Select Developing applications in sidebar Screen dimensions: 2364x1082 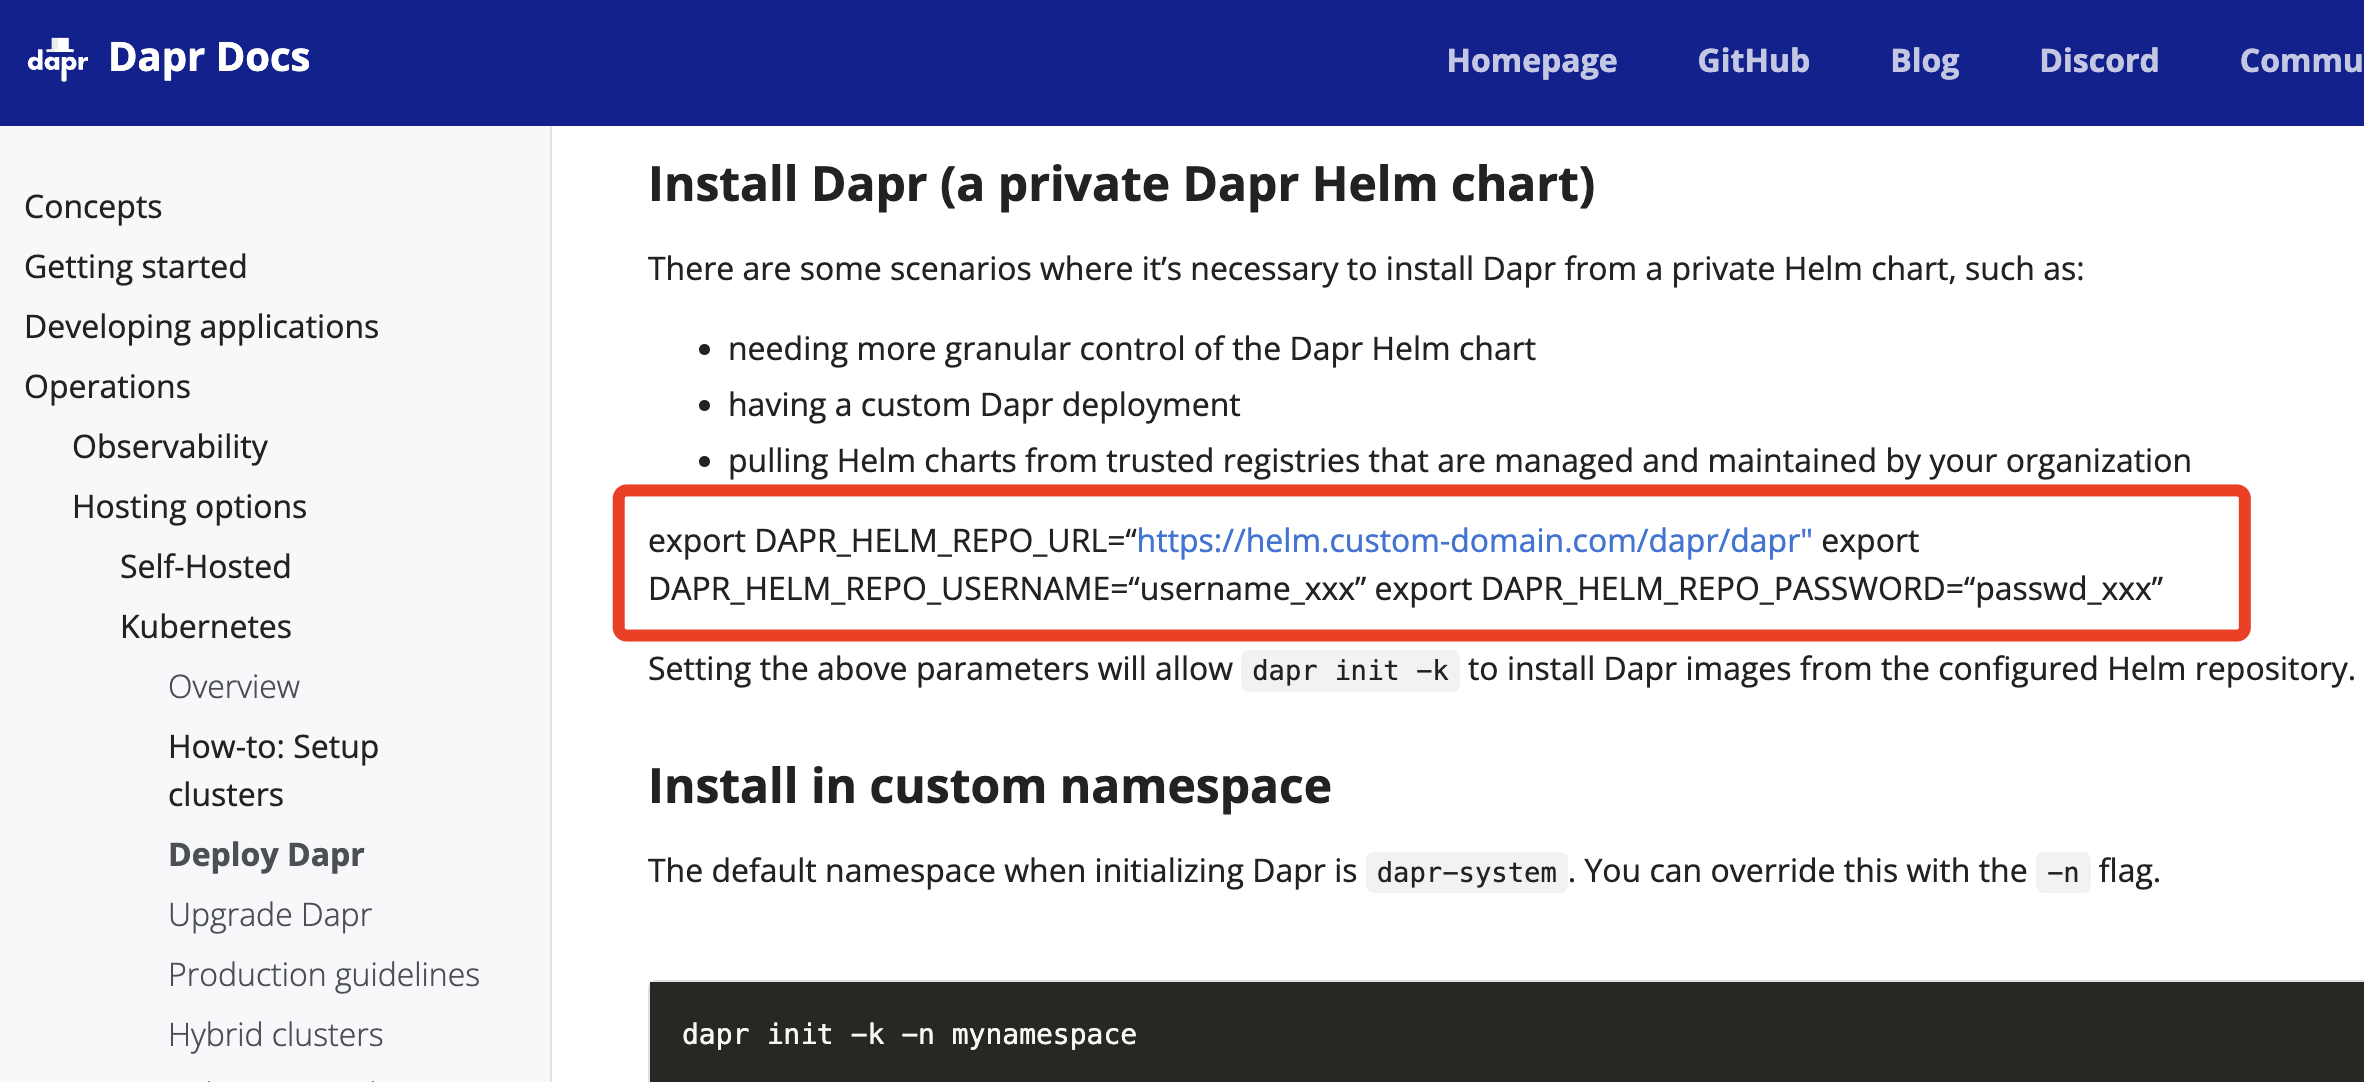(x=201, y=327)
